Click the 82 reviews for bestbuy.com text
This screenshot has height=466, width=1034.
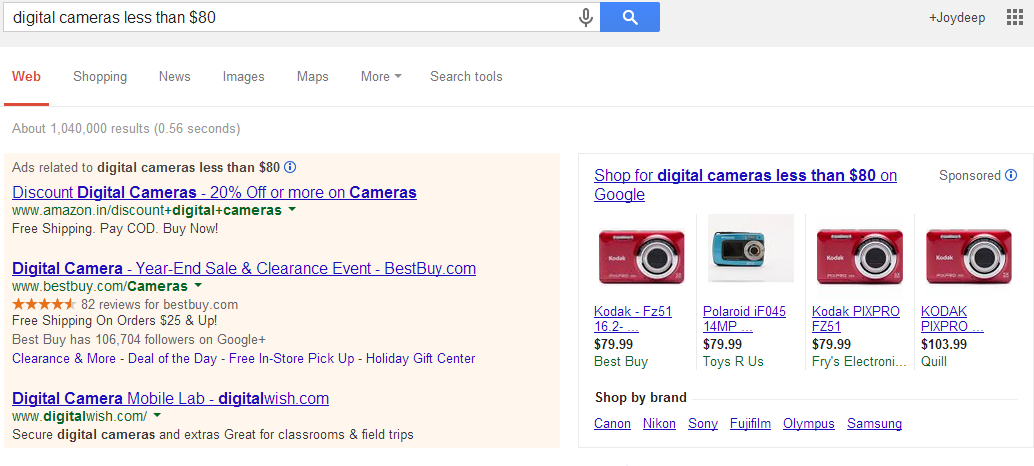click(x=160, y=305)
